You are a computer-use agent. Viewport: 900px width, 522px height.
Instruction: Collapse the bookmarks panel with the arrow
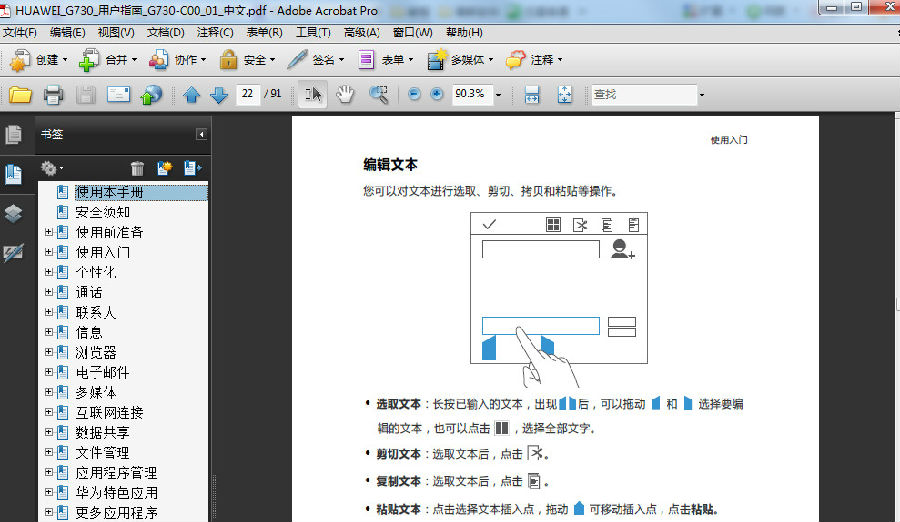pyautogui.click(x=201, y=134)
